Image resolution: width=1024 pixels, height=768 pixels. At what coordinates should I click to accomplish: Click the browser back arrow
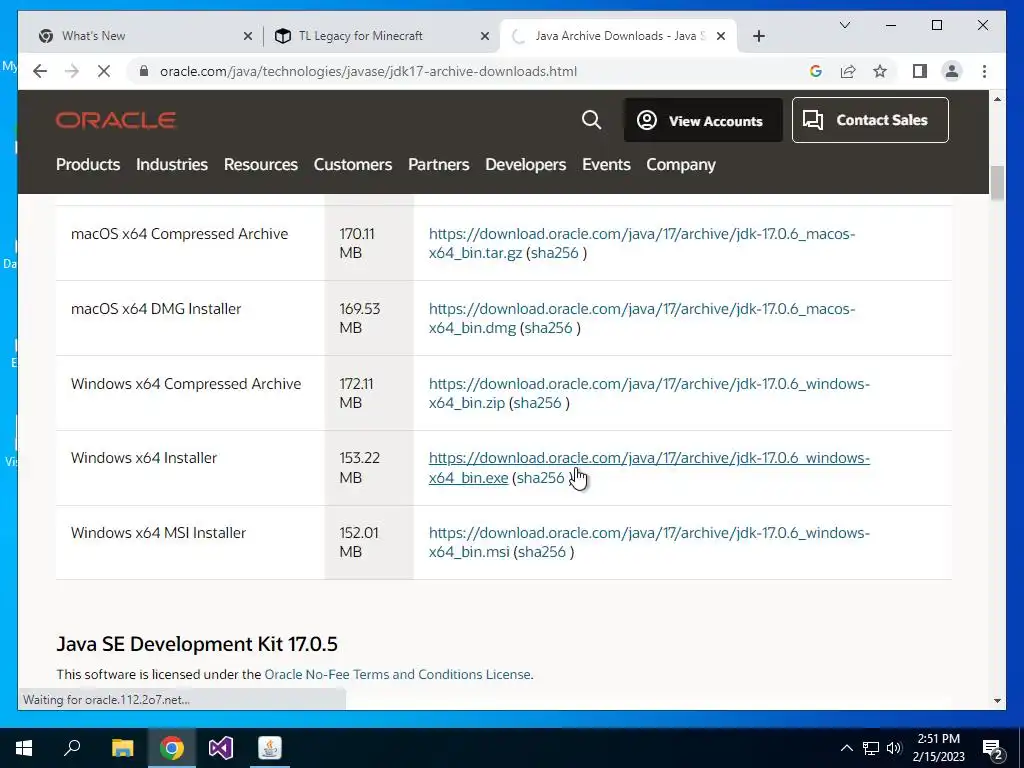coord(40,71)
